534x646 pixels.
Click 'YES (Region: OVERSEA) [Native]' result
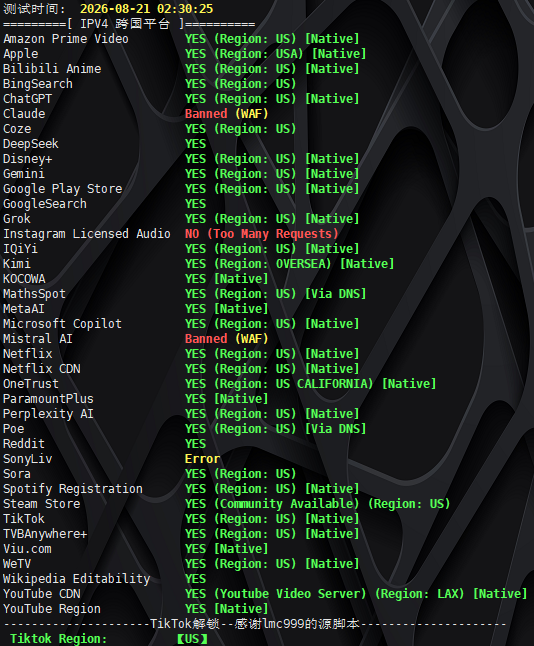289,264
